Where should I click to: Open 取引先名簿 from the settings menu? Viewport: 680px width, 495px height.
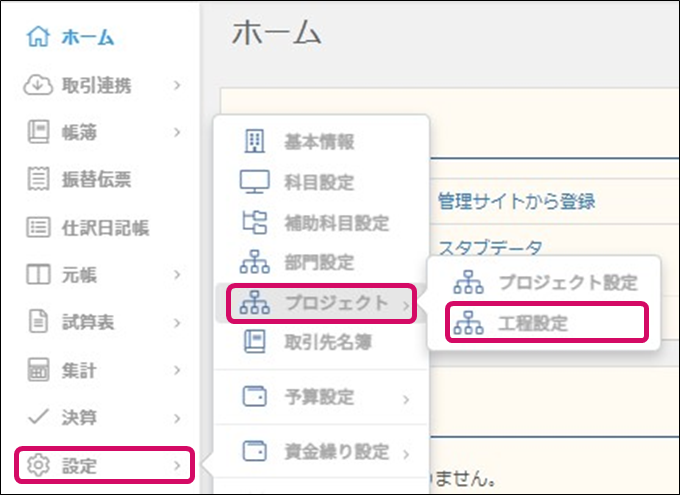coord(326,343)
